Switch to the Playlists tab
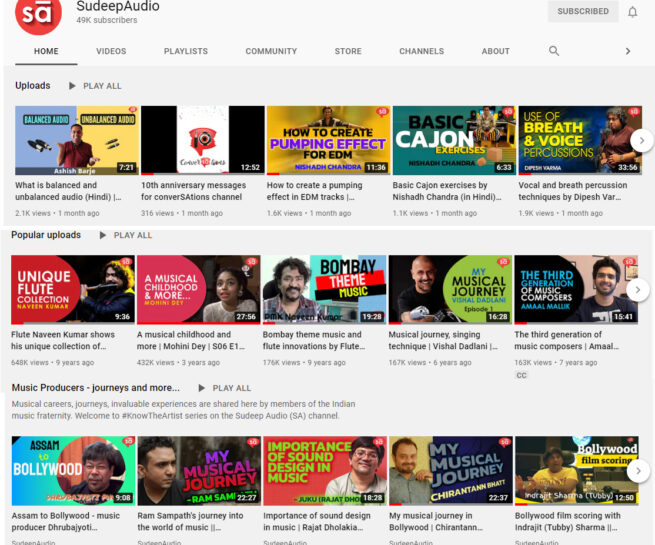Image resolution: width=655 pixels, height=545 pixels. pos(186,51)
